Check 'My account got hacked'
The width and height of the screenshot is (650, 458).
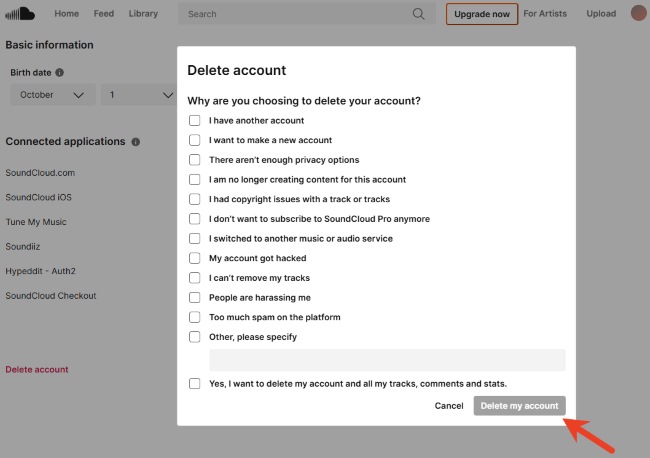coord(194,258)
